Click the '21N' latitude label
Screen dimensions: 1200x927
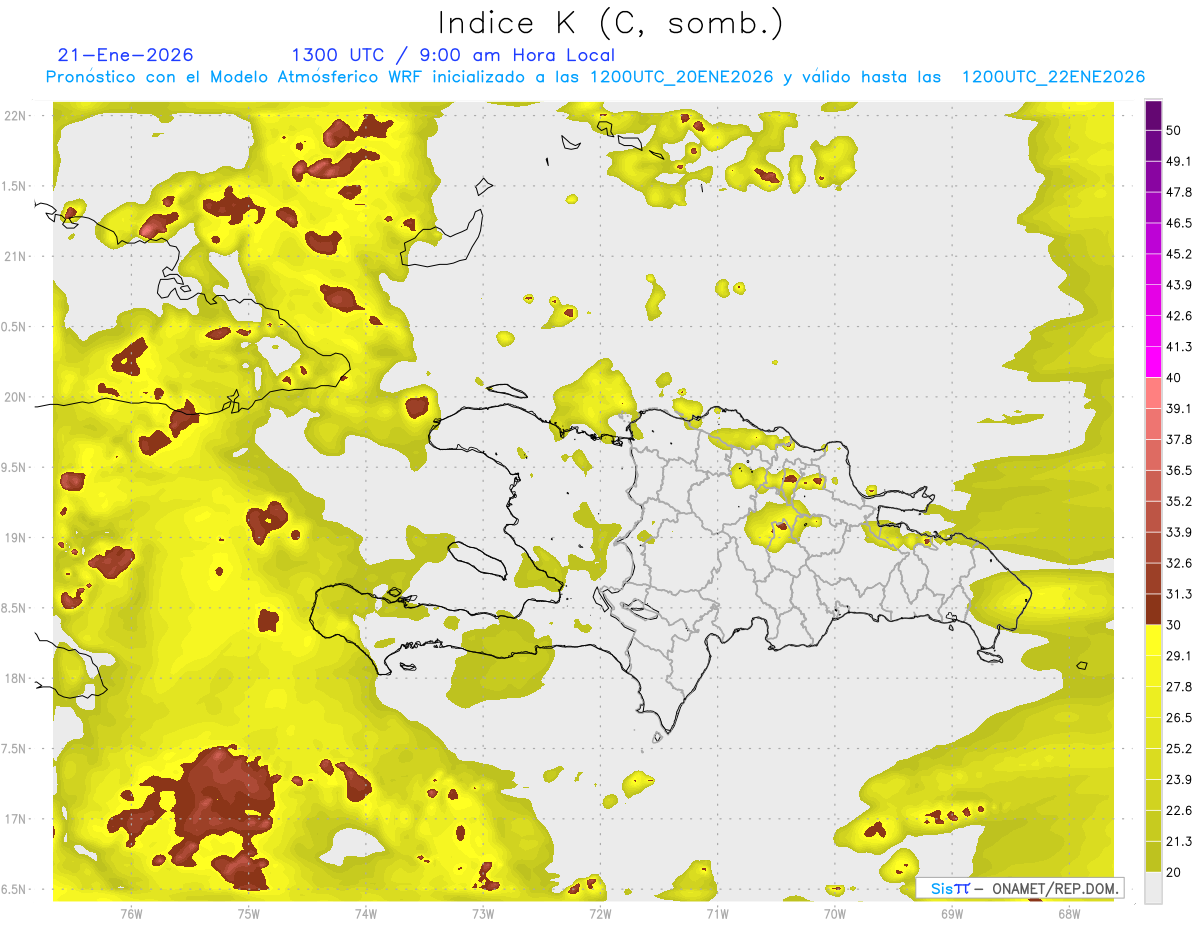pos(15,256)
